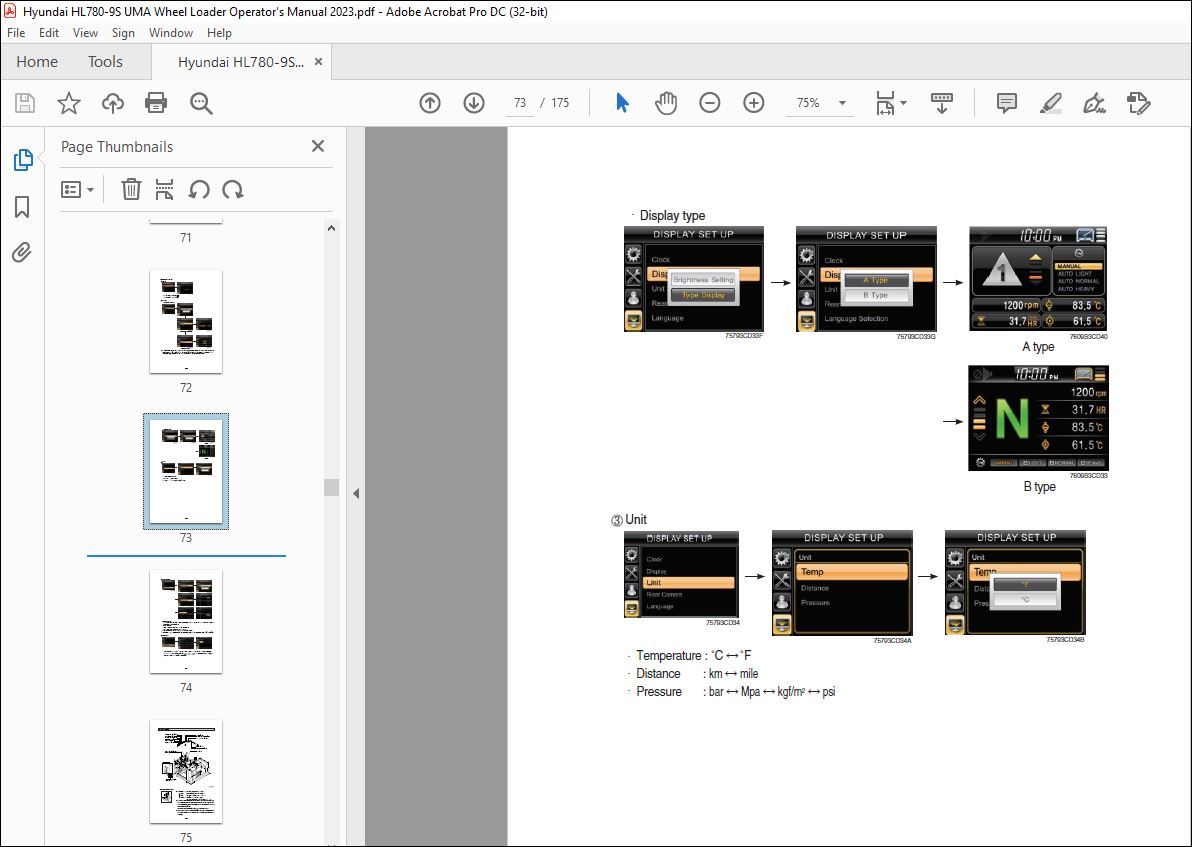Click the page number input field
The height and width of the screenshot is (847, 1192).
click(520, 103)
